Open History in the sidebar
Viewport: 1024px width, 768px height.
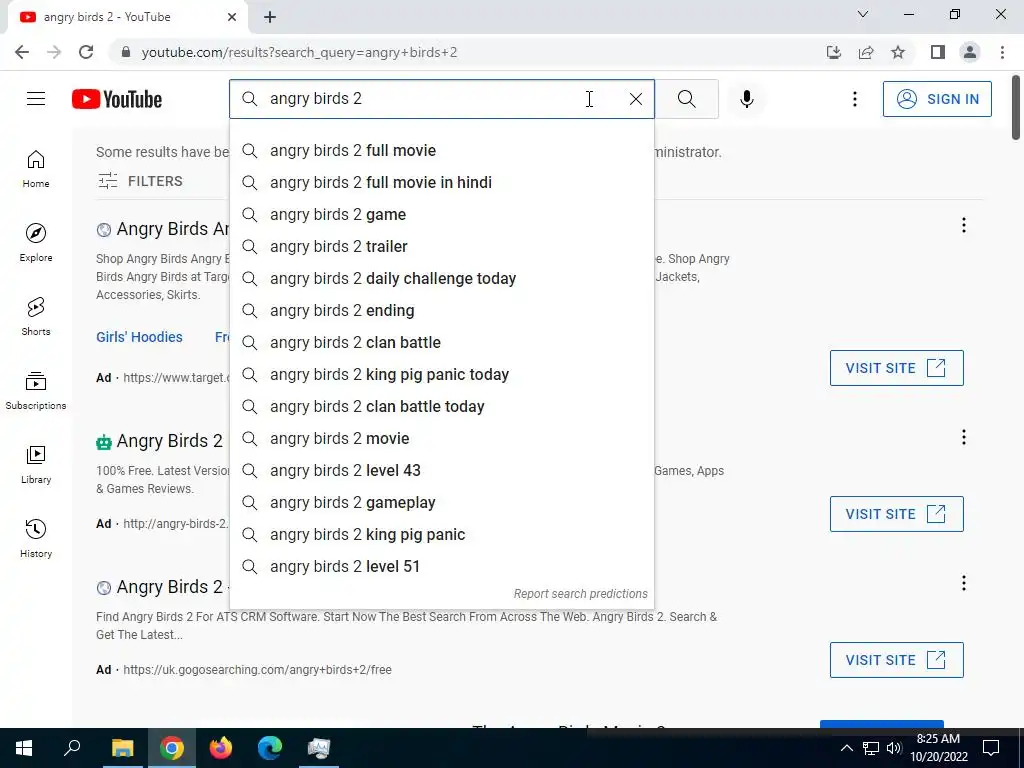point(36,538)
